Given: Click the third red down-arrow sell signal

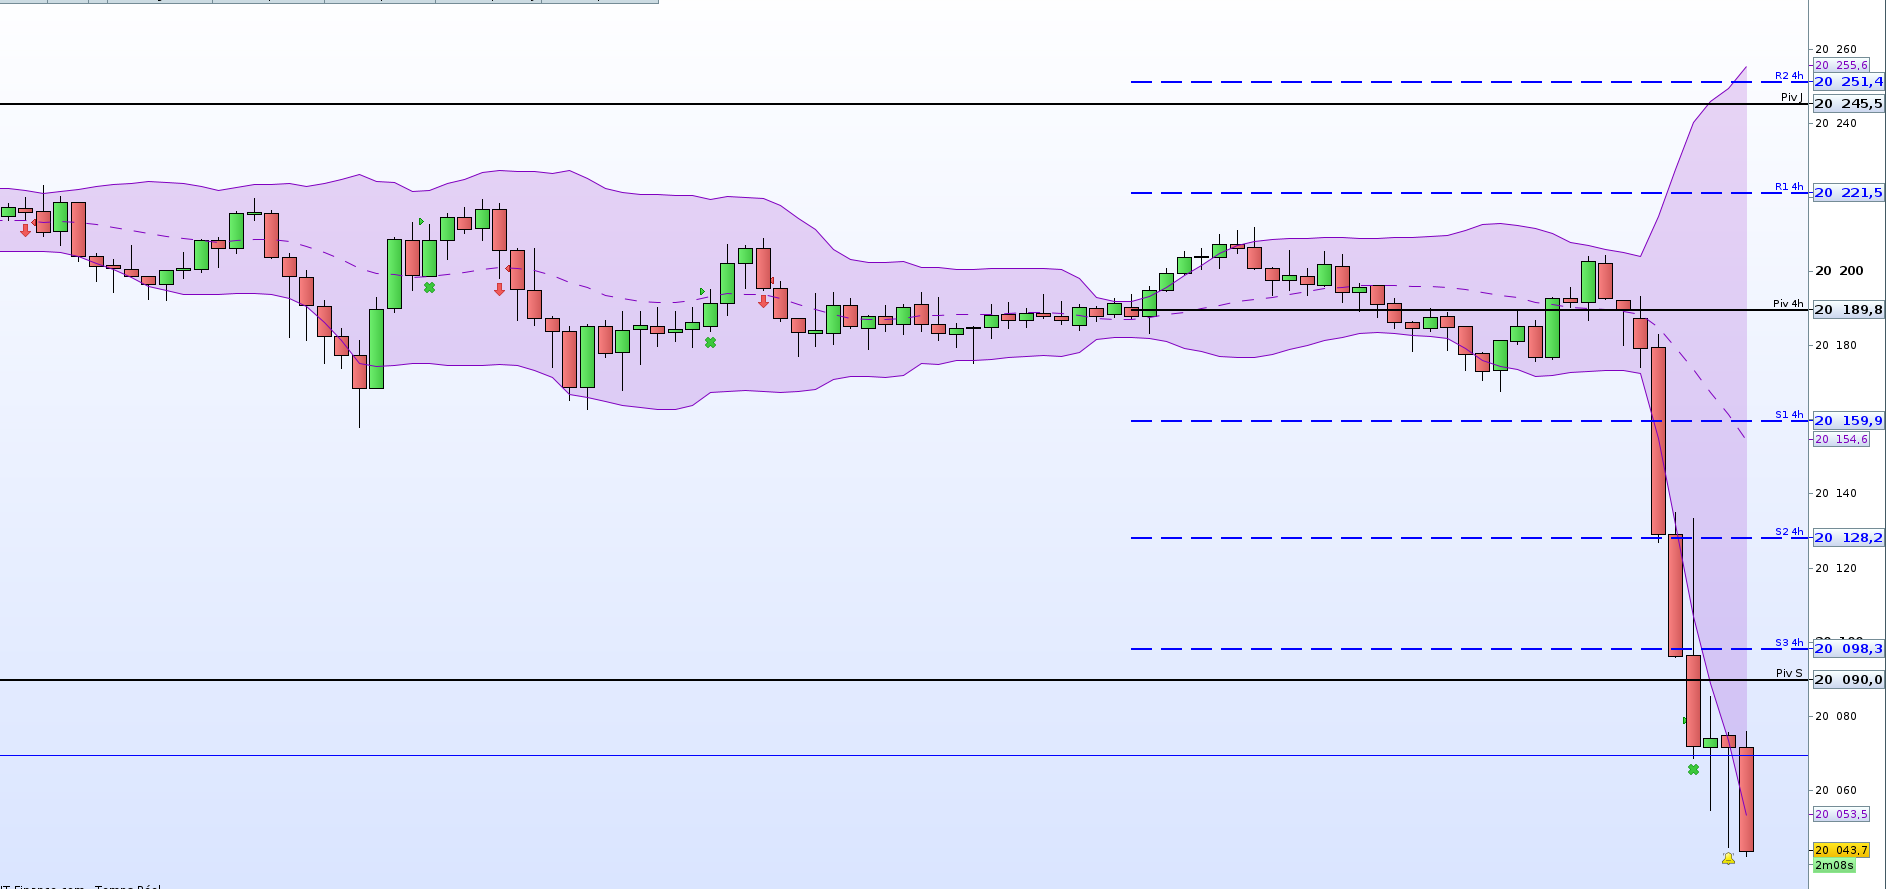Looking at the screenshot, I should point(763,301).
